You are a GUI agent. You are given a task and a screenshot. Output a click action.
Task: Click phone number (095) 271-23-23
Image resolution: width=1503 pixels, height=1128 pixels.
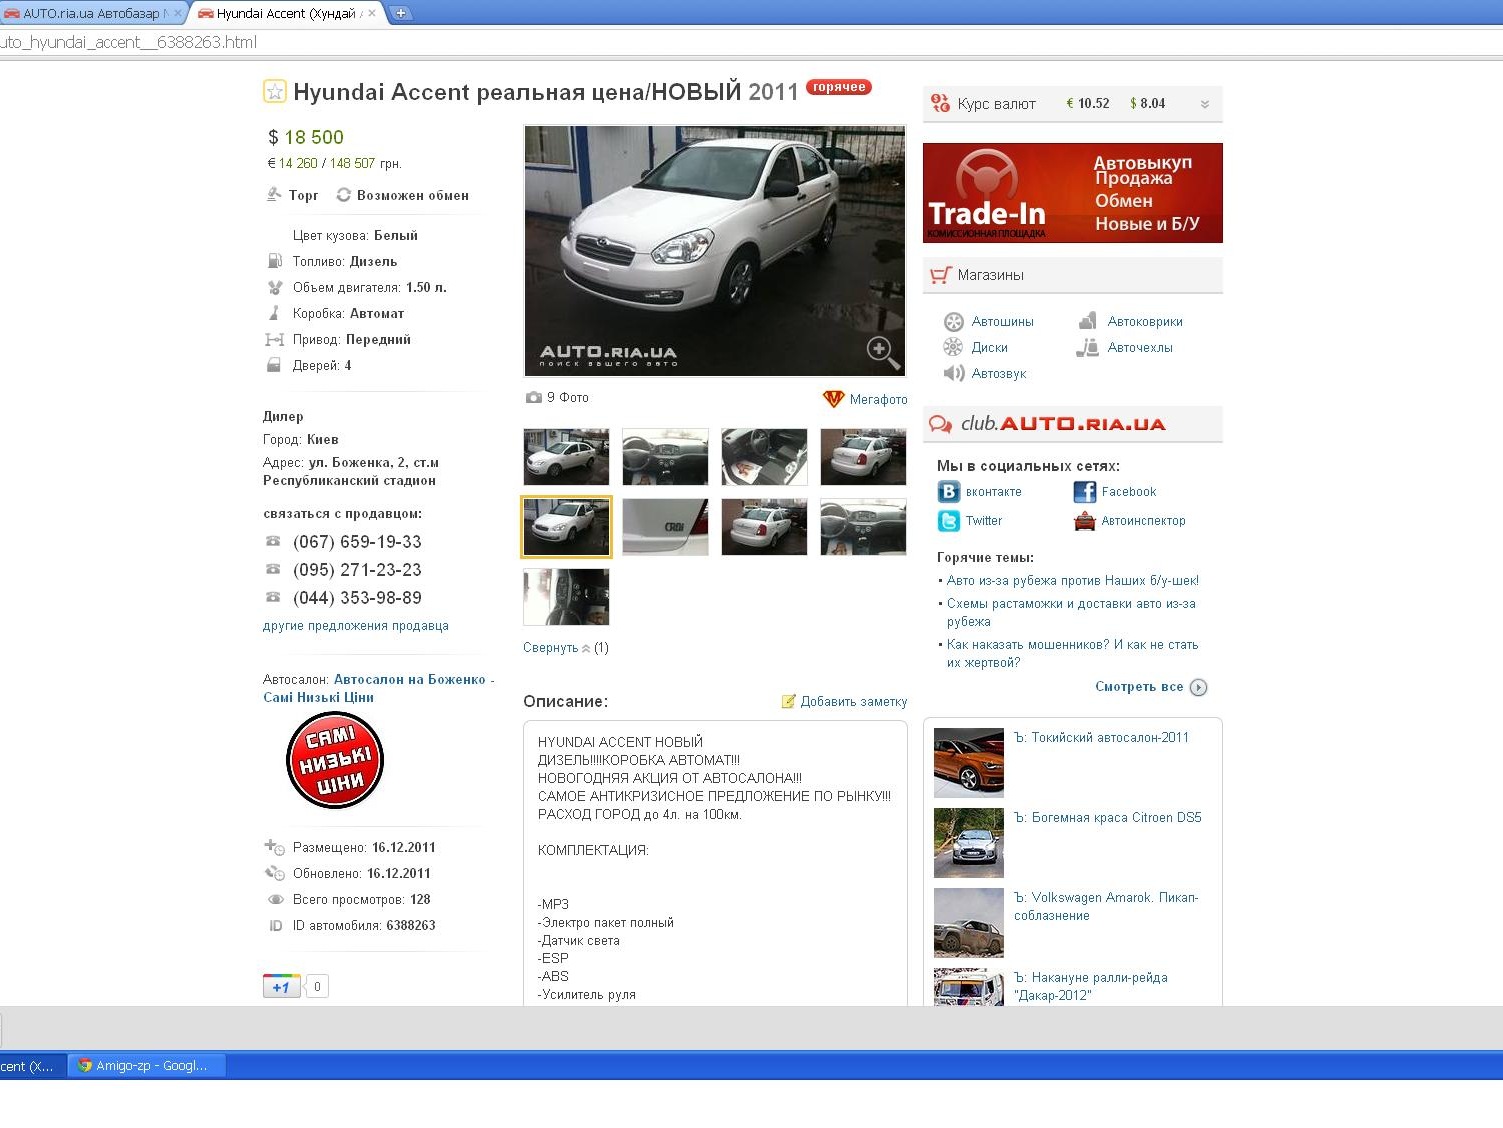point(357,570)
